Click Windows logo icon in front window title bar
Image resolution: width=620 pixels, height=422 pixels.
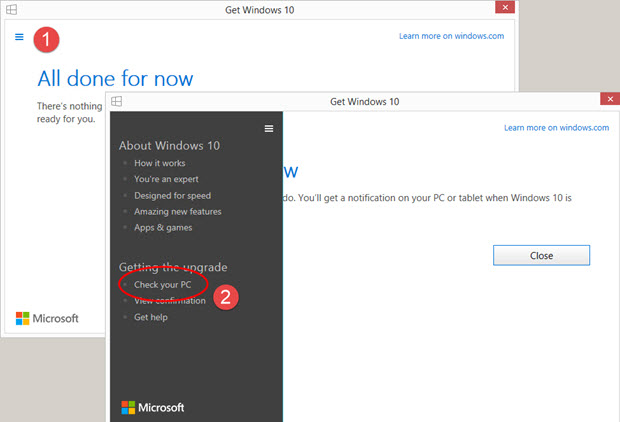(116, 101)
